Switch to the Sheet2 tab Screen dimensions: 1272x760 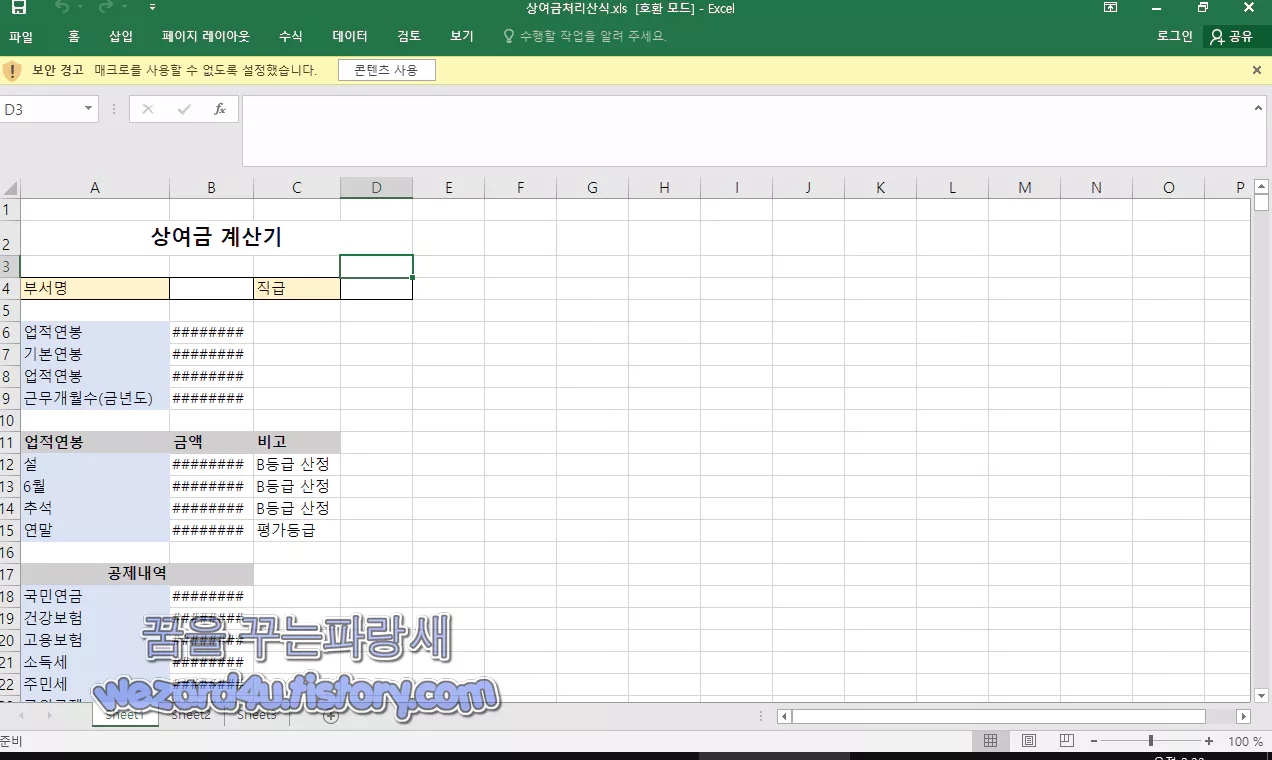click(191, 715)
